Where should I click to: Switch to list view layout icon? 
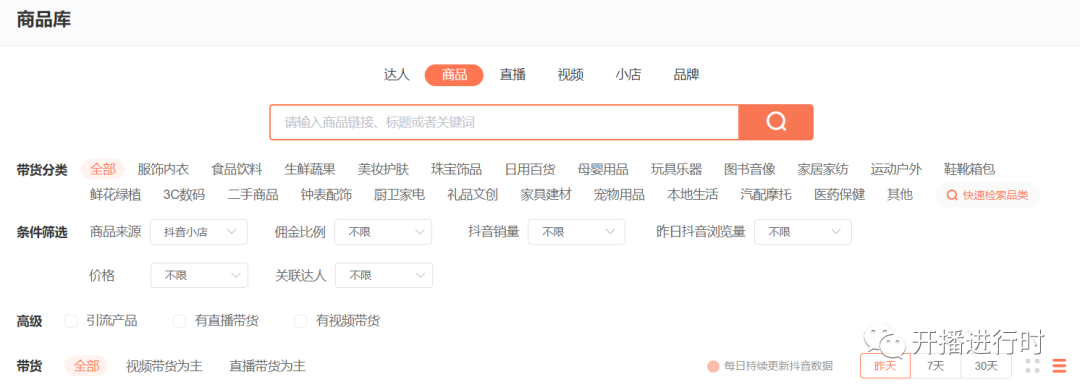pos(1059,366)
